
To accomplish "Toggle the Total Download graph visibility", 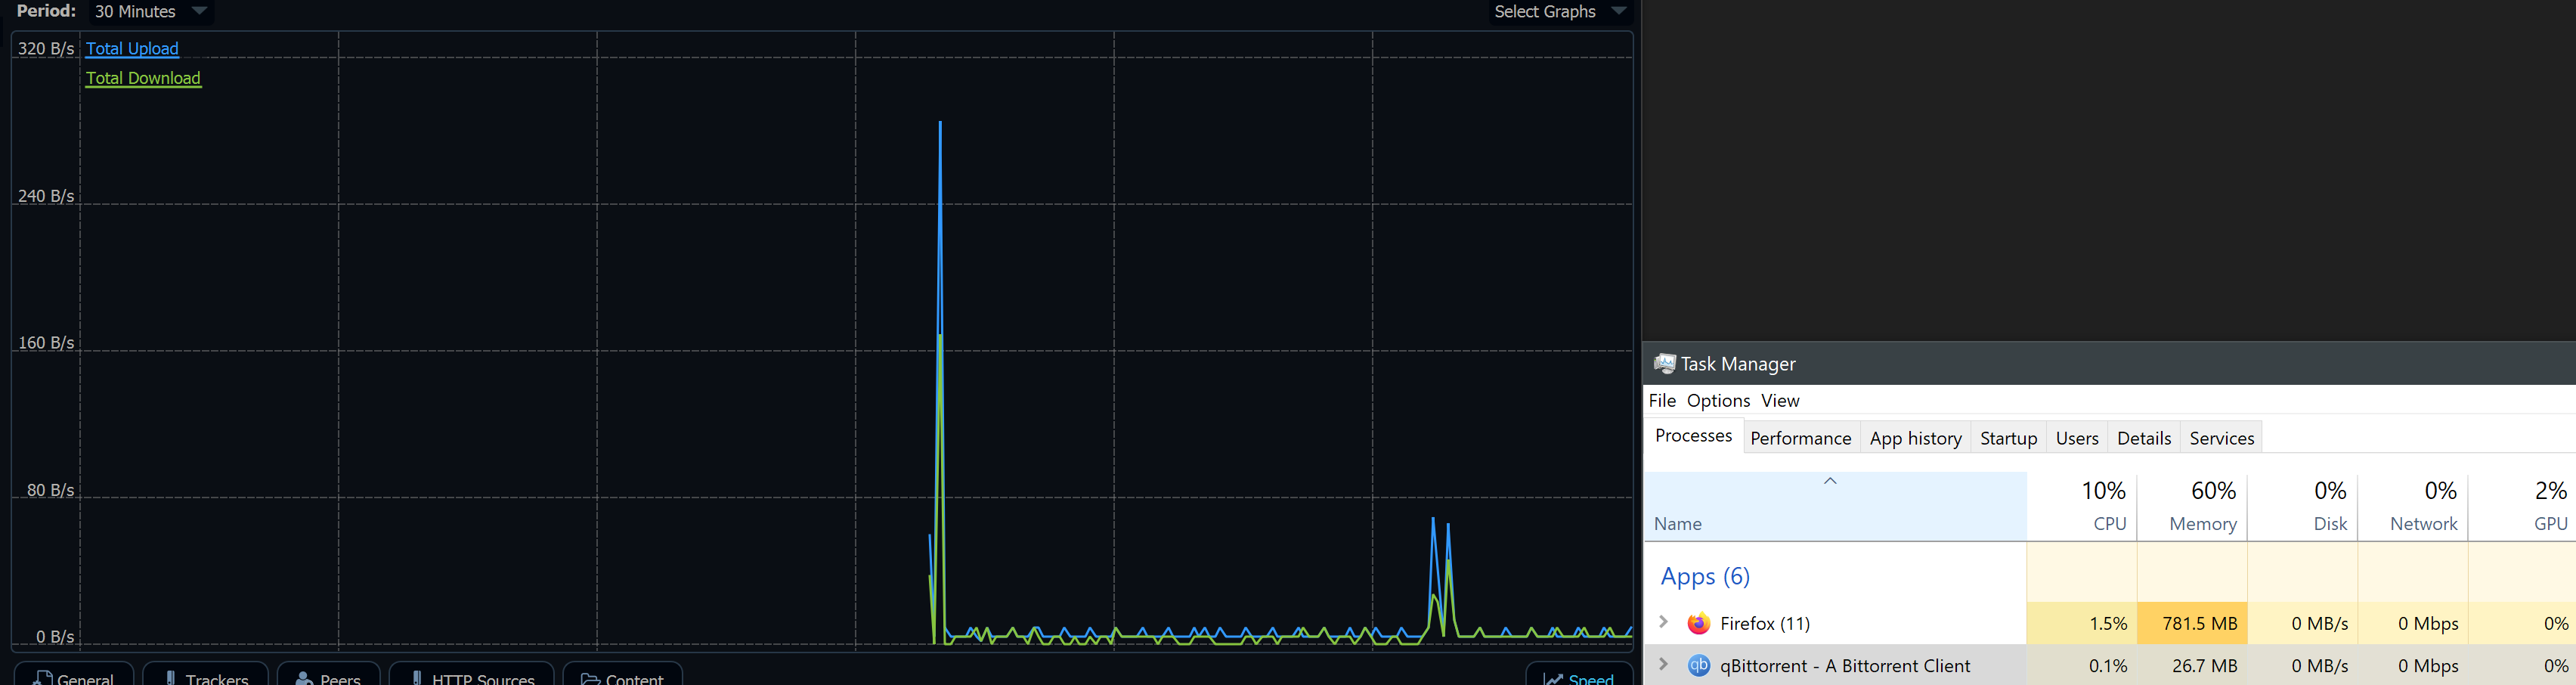I will 143,78.
